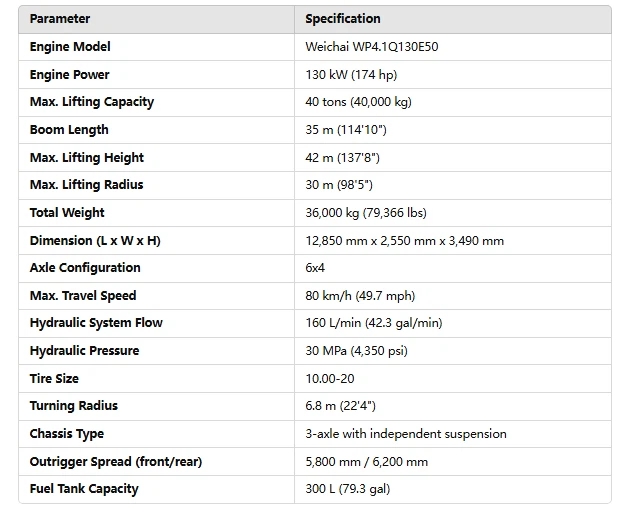Select the 3-axle with independent suspension text
Image resolution: width=637 pixels, height=516 pixels.
[x=406, y=434]
